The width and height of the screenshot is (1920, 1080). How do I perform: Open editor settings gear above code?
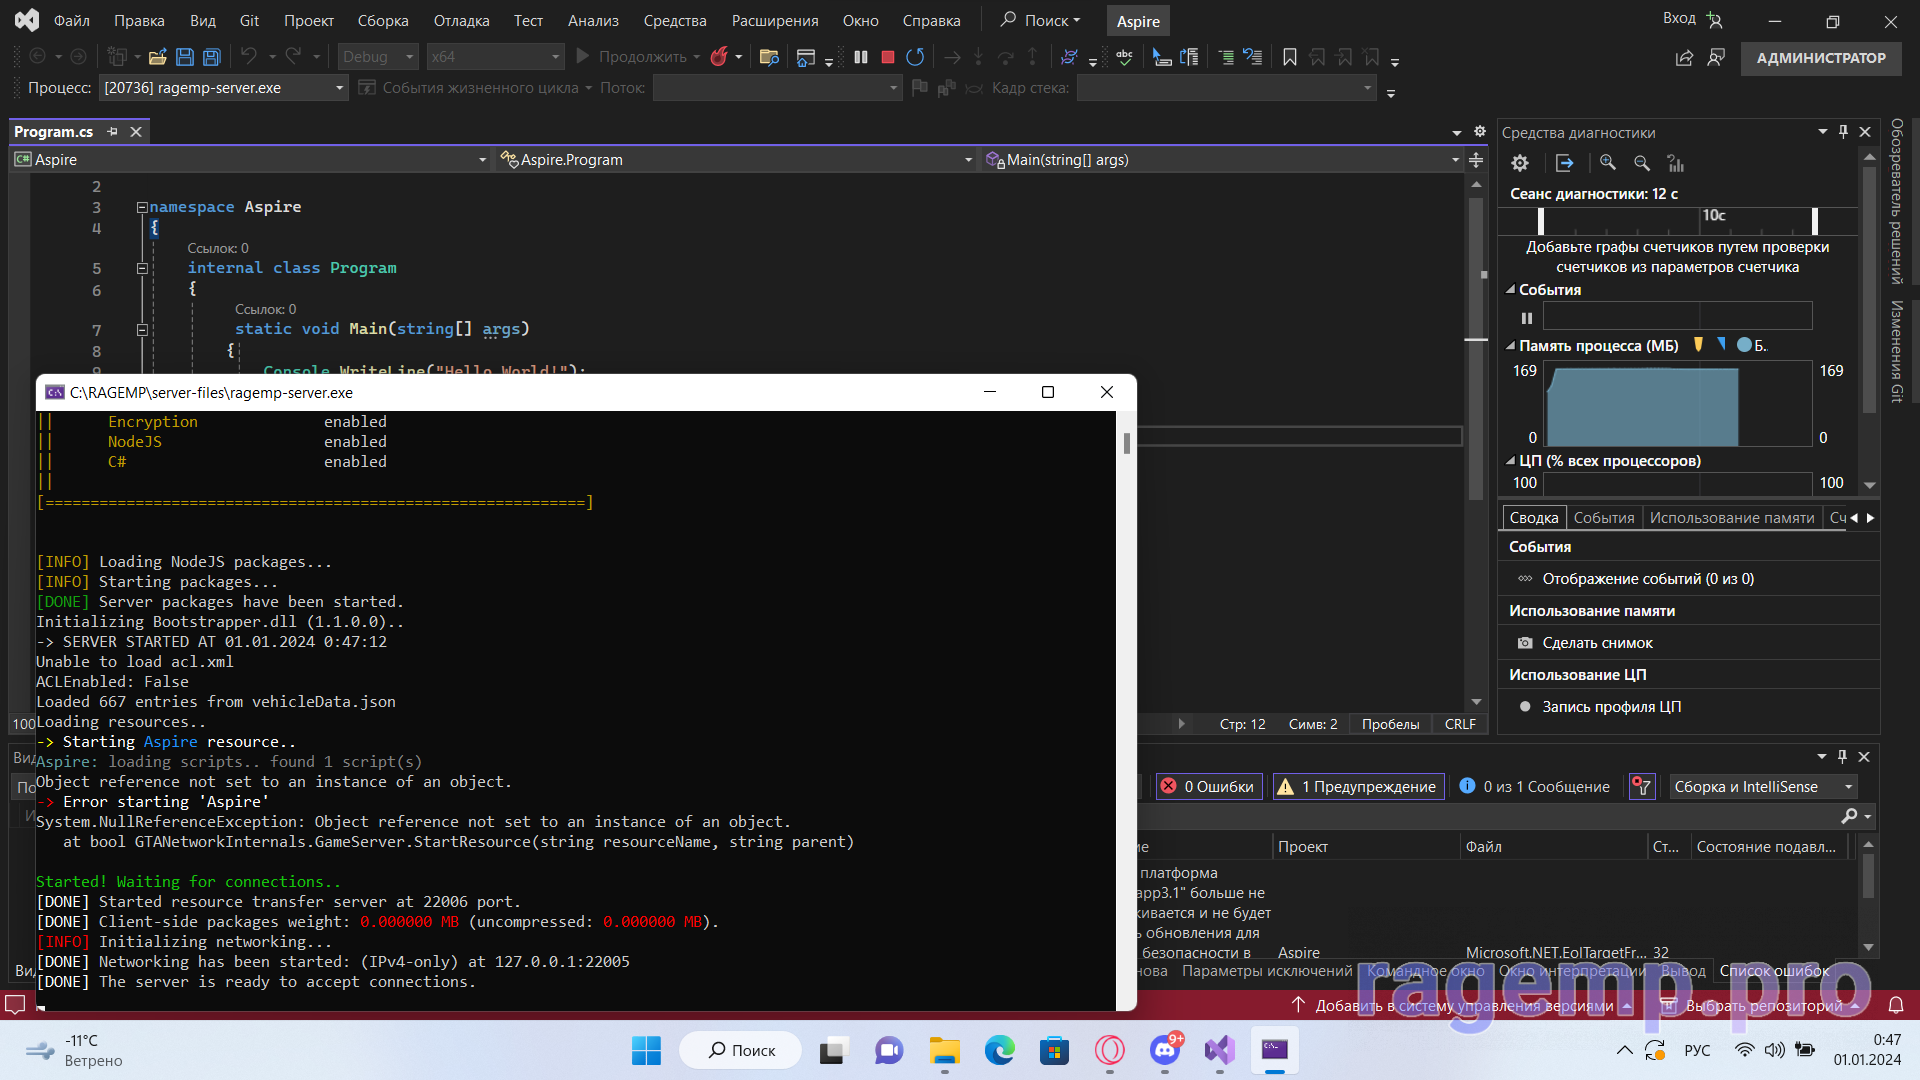point(1480,132)
